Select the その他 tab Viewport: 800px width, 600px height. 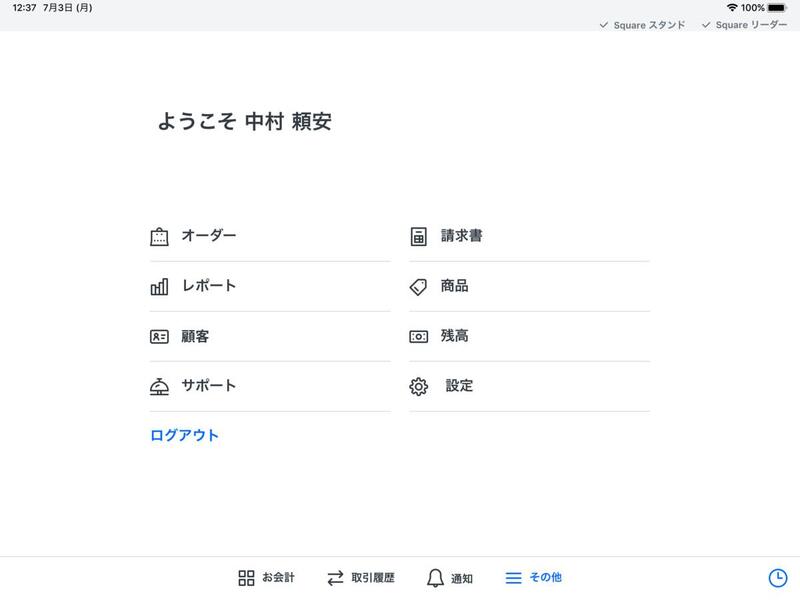(534, 577)
